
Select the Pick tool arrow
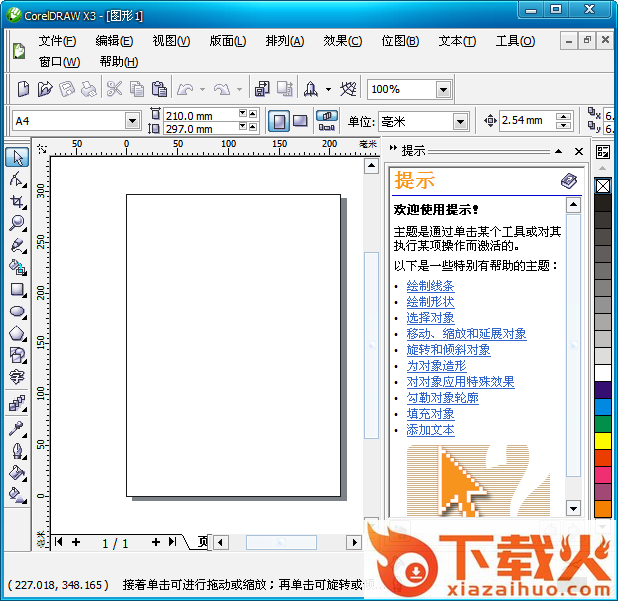(x=17, y=157)
